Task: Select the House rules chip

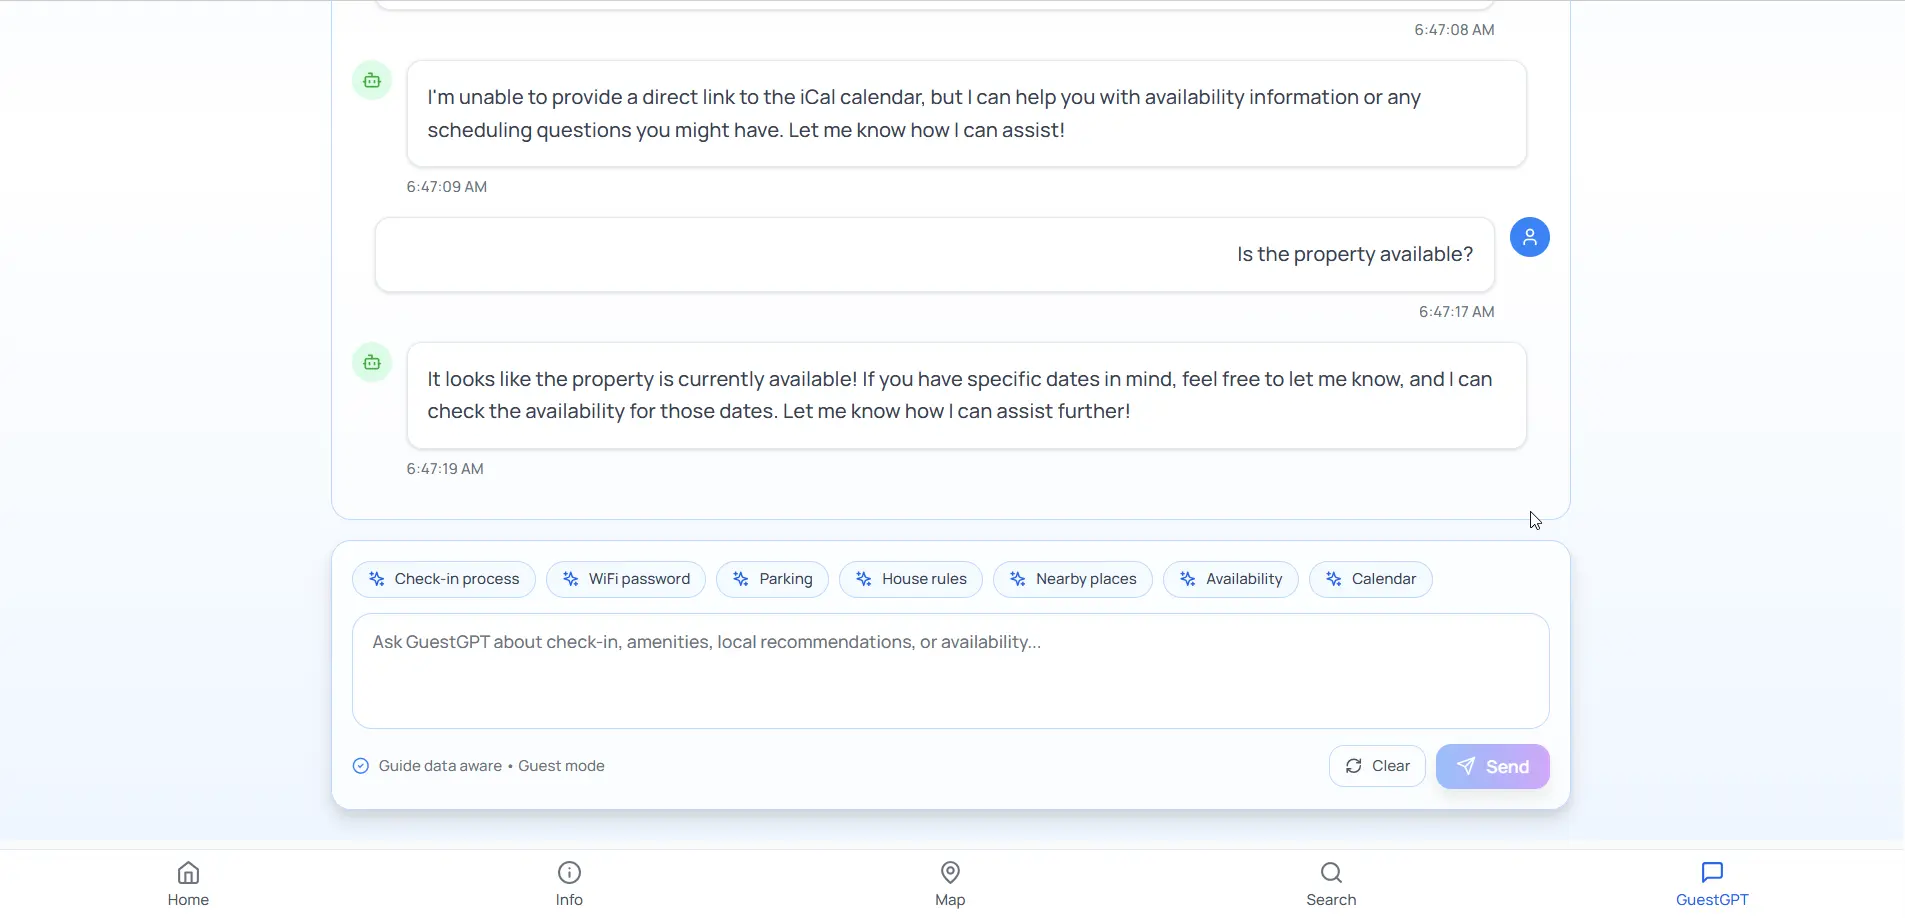Action: coord(911,579)
